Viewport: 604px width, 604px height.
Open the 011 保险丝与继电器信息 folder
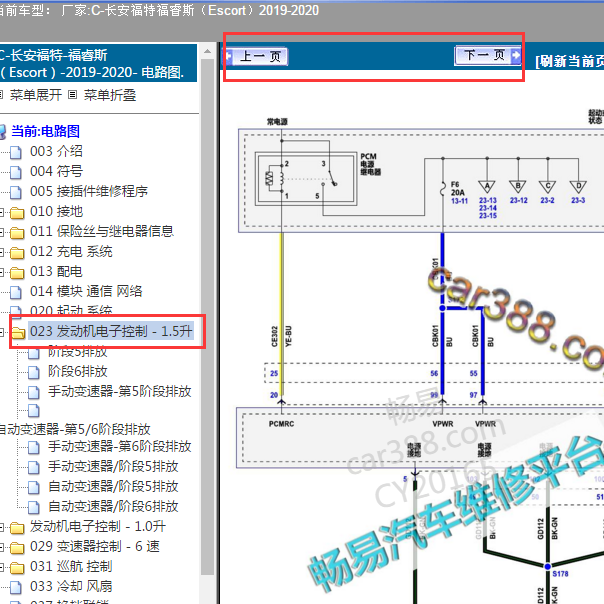(102, 232)
